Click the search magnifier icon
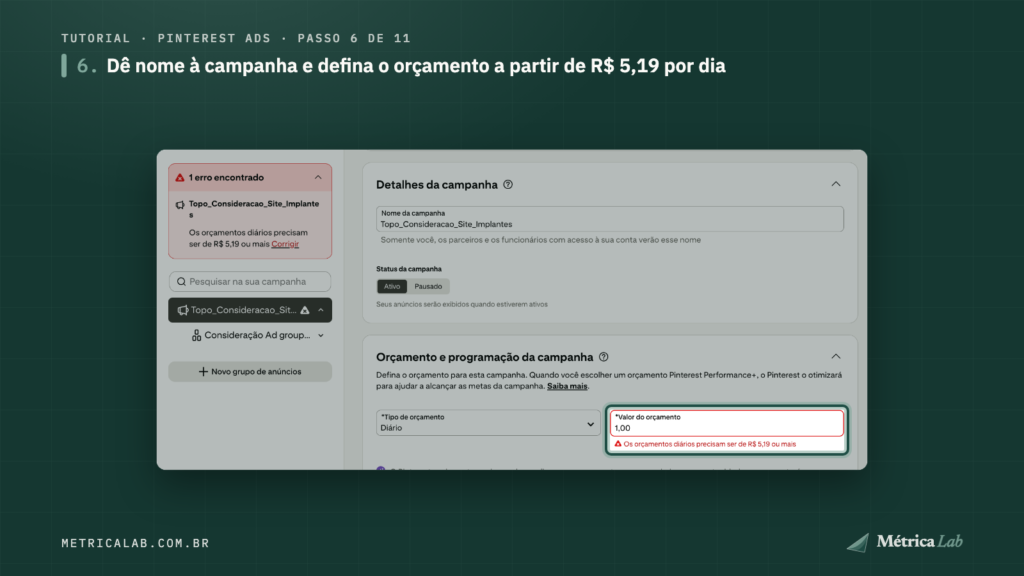Image resolution: width=1024 pixels, height=576 pixels. (x=181, y=281)
